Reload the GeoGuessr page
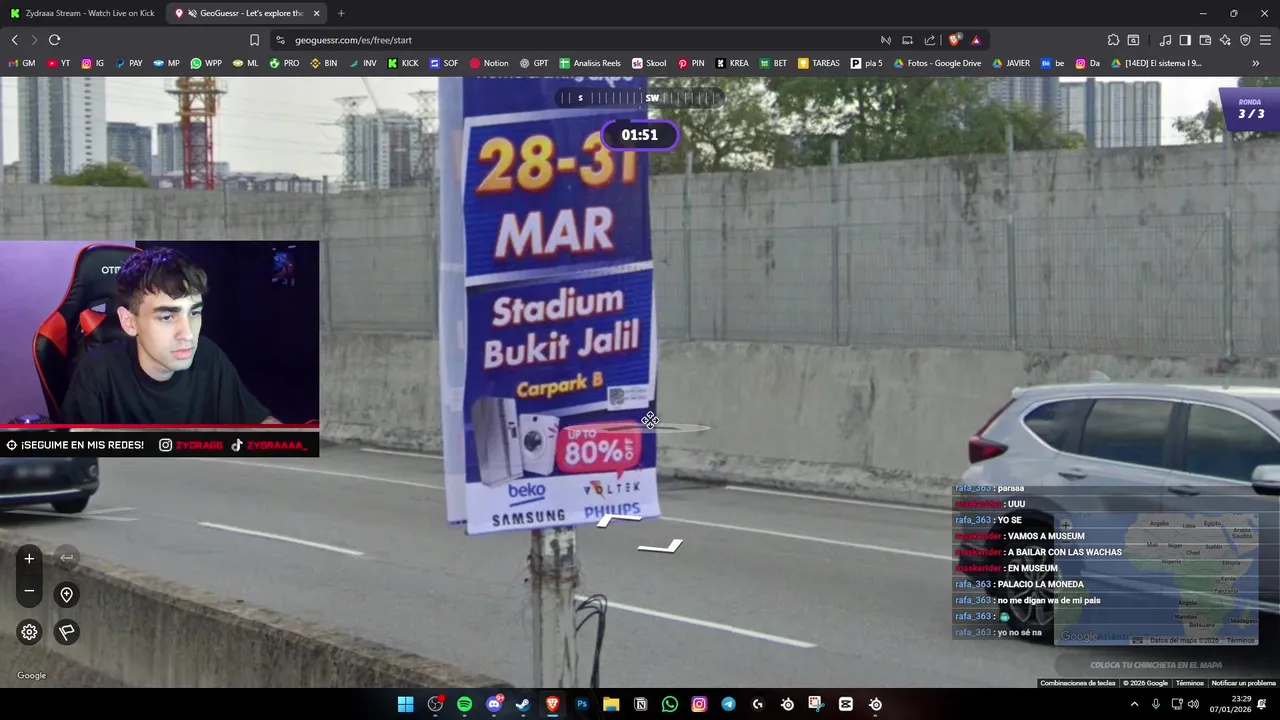The width and height of the screenshot is (1280, 720). click(x=54, y=40)
